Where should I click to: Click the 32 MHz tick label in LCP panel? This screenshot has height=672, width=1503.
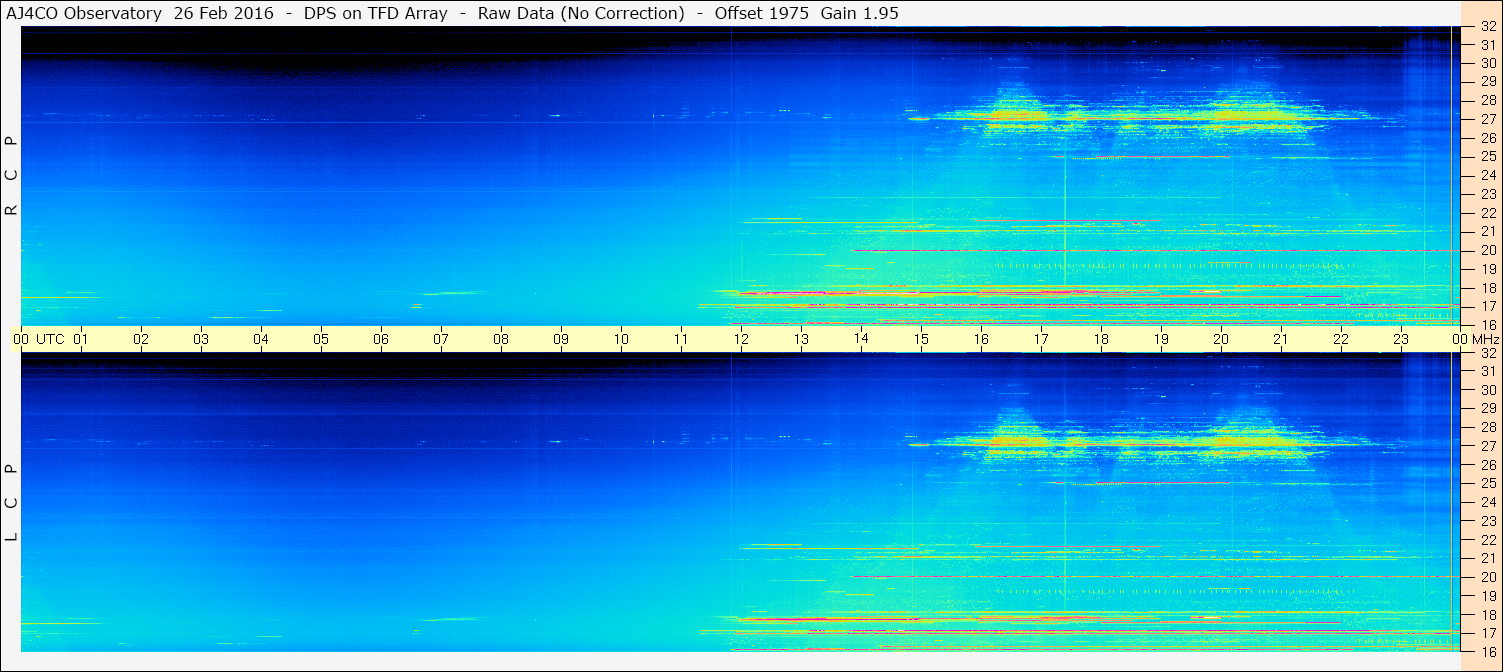click(x=1488, y=353)
